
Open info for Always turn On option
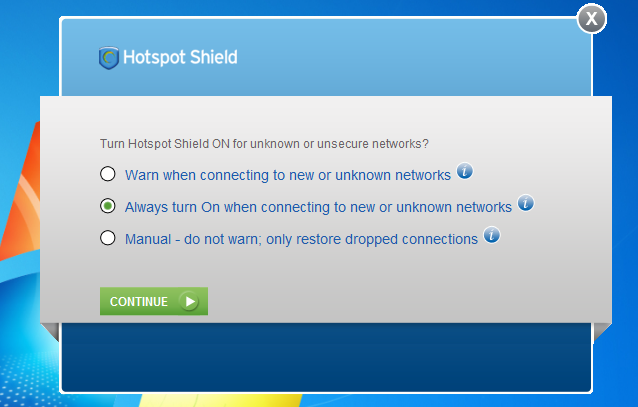(526, 204)
